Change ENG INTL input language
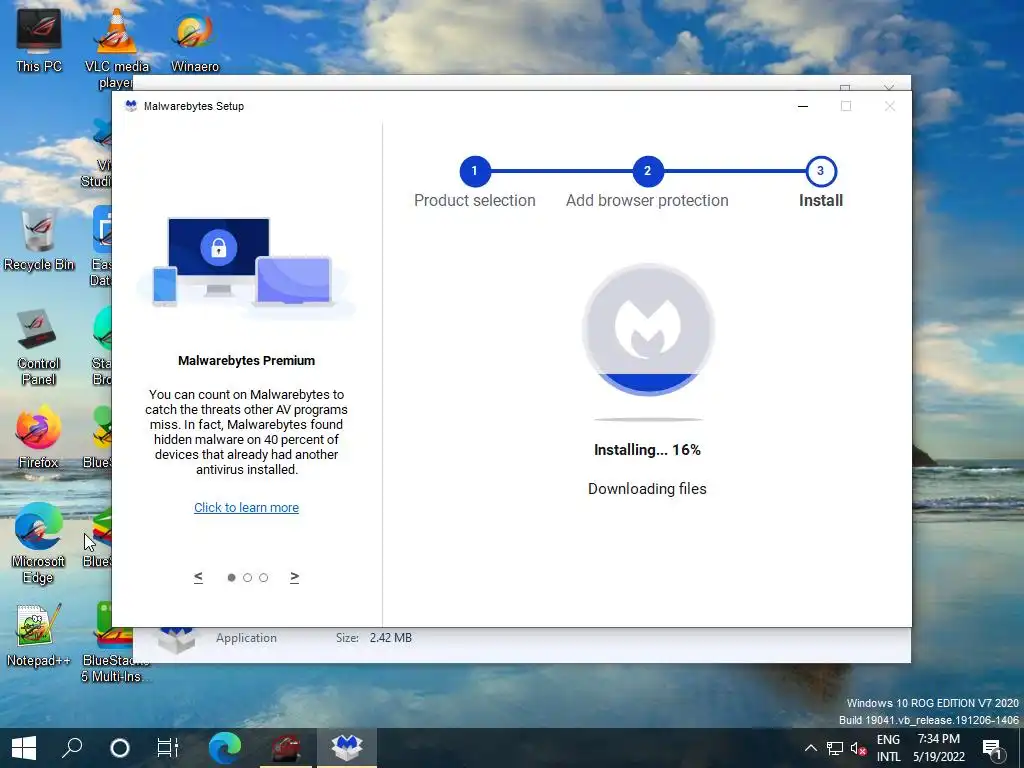Screen dimensions: 1024x768 pos(888,748)
